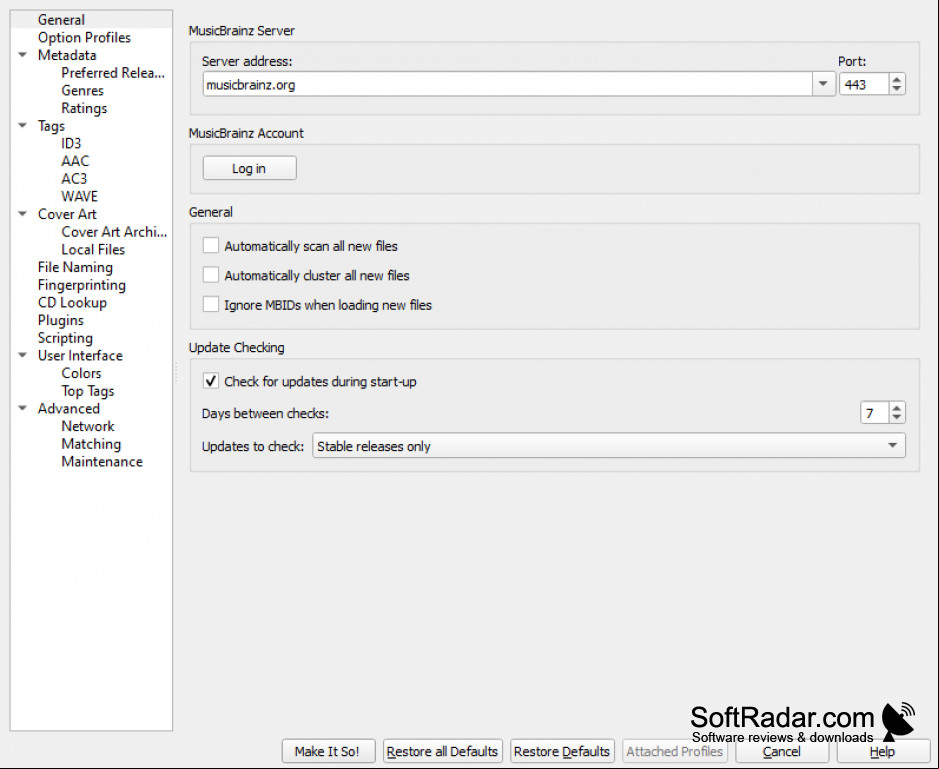Increase the Port number with up arrow
939x769 pixels.
point(896,79)
